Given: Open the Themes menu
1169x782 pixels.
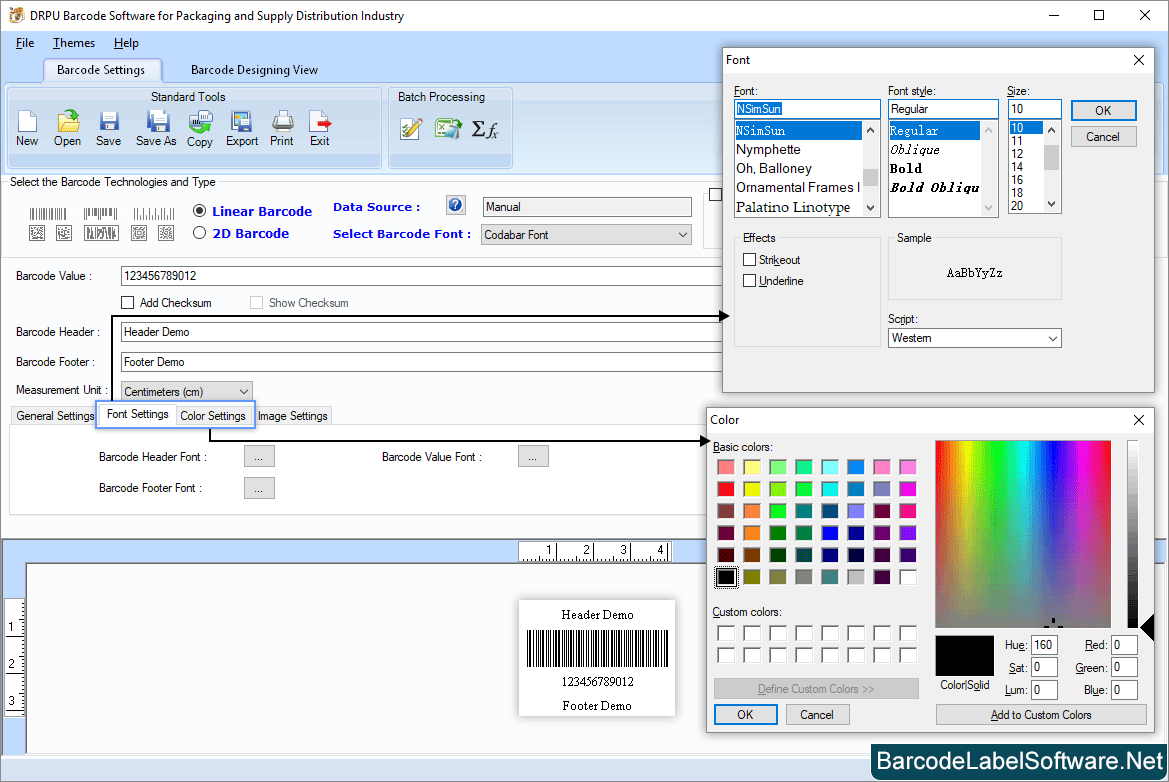Looking at the screenshot, I should pyautogui.click(x=73, y=43).
